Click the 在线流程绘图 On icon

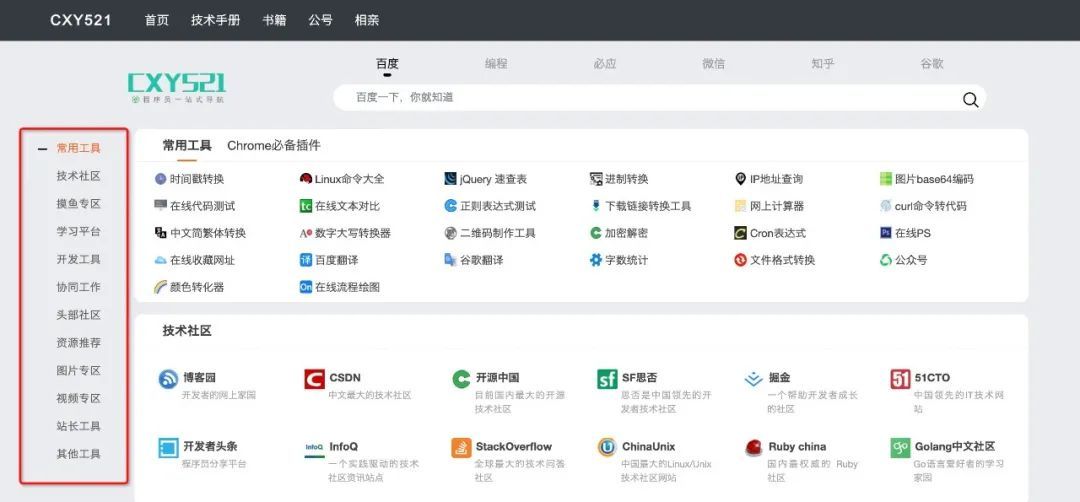coord(306,287)
